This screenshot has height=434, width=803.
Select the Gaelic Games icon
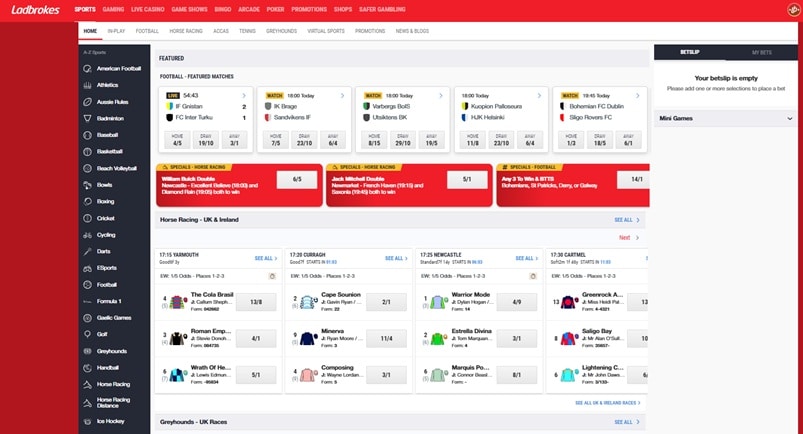(88, 318)
